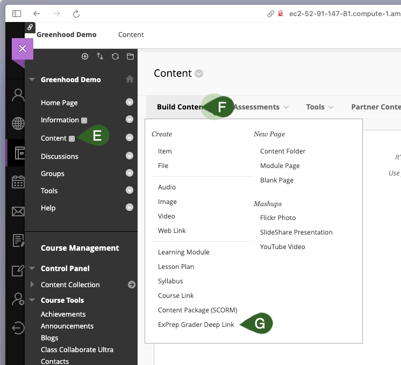Open the profile icon in left rail
Viewport: 401px width, 365px height.
coord(18,95)
